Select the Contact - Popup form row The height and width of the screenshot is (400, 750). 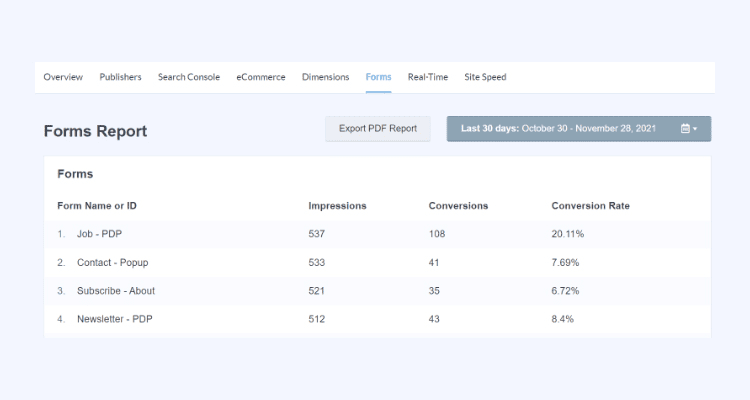[377, 262]
